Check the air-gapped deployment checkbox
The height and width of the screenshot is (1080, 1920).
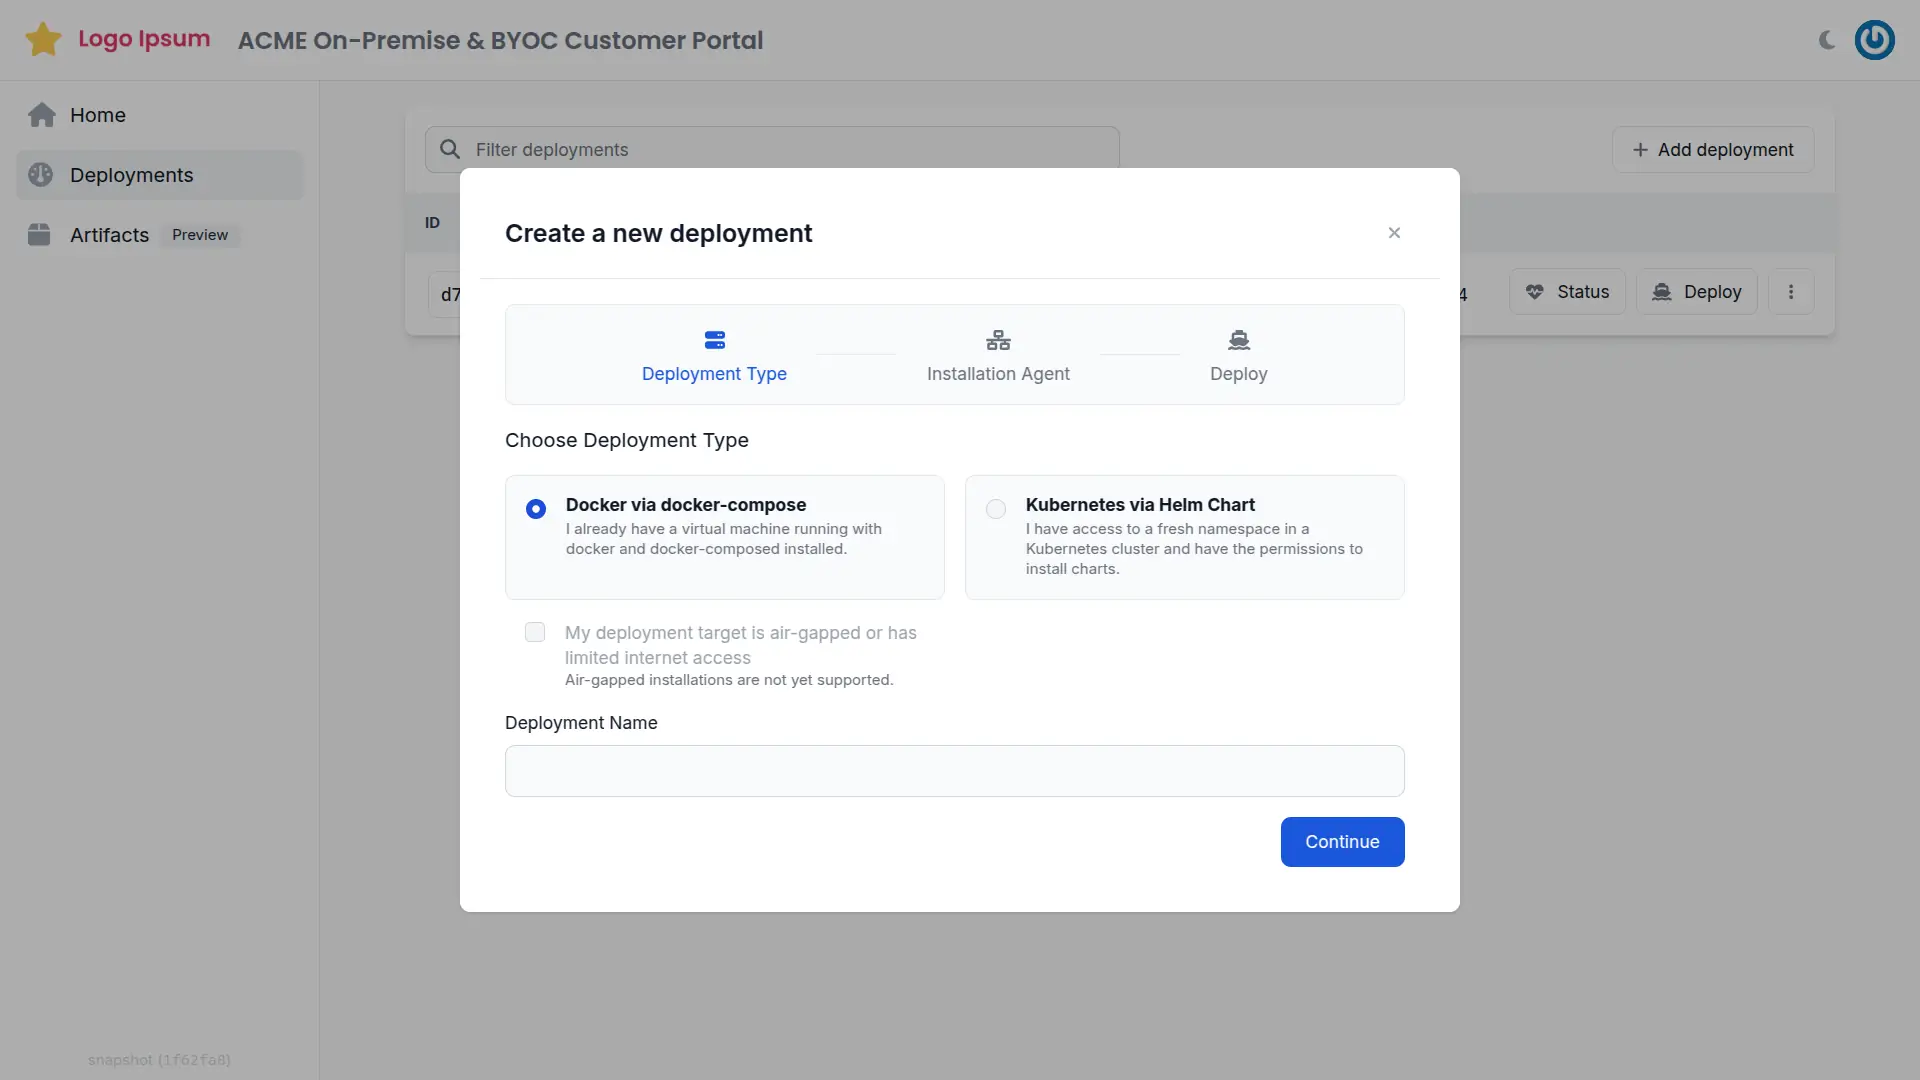(x=535, y=632)
